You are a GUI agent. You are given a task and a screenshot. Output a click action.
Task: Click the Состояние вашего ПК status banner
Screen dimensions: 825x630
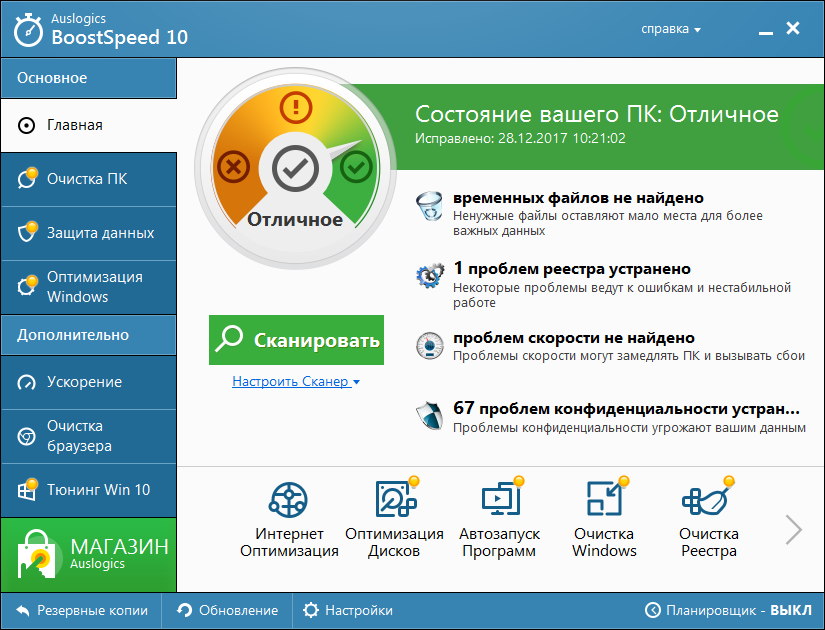click(x=597, y=114)
